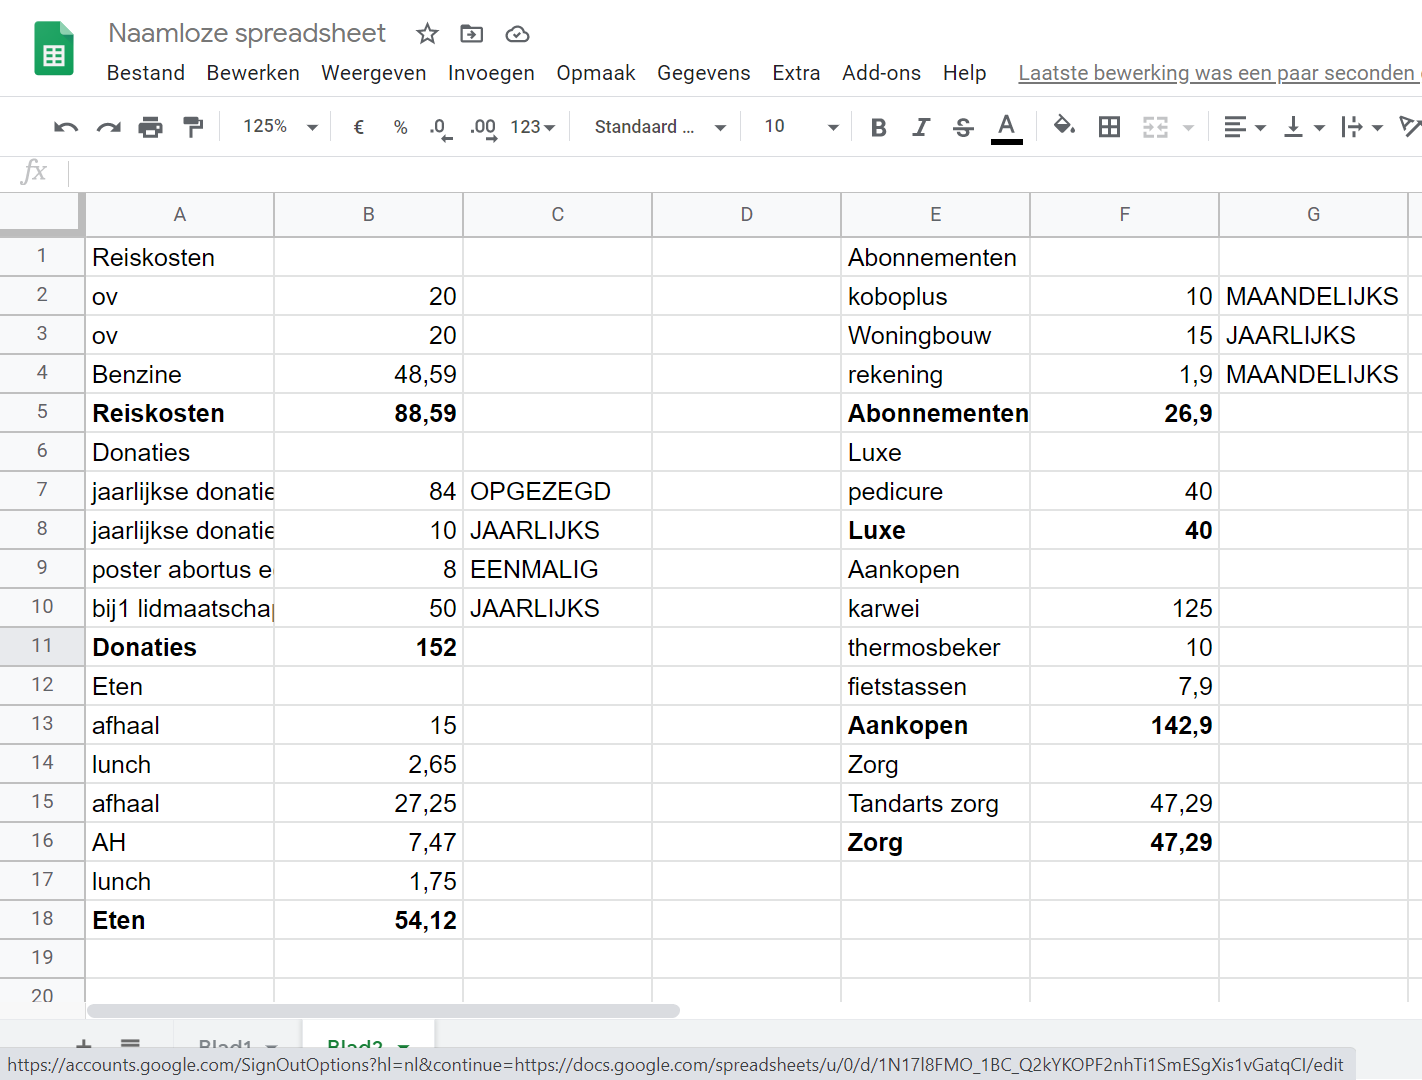This screenshot has width=1422, height=1080.
Task: Decrease decimal places
Action: (x=441, y=128)
